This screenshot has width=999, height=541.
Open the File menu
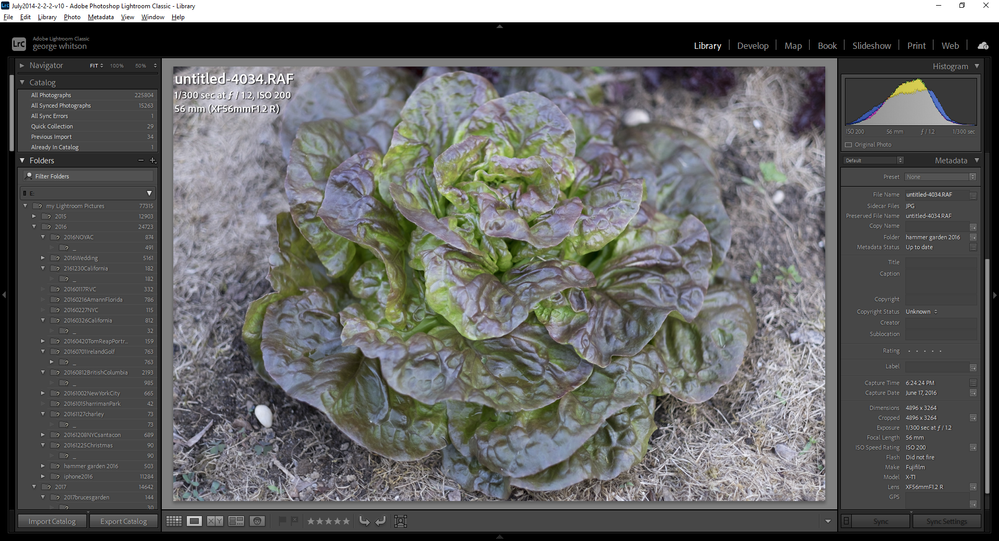click(x=8, y=17)
